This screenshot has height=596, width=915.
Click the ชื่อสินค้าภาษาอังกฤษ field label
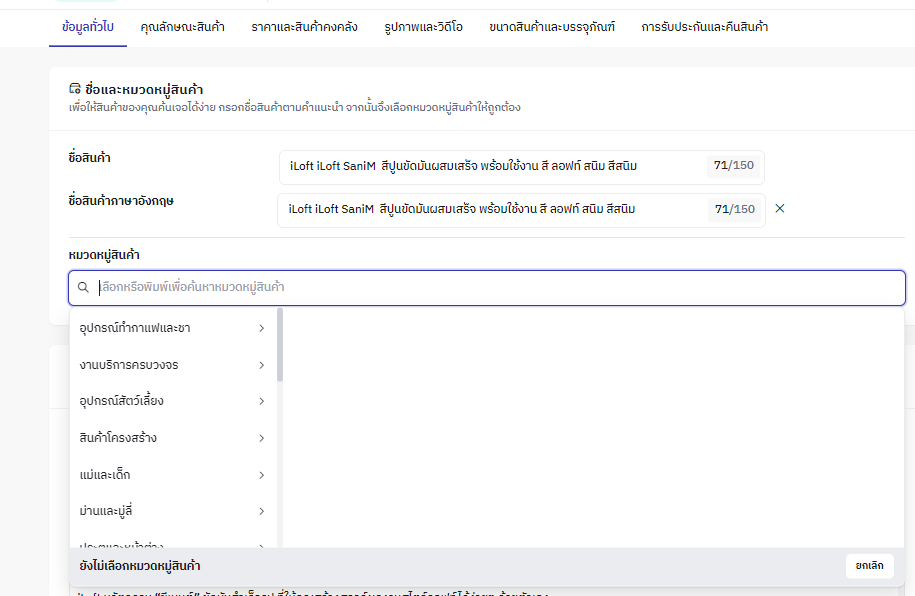[x=121, y=201]
